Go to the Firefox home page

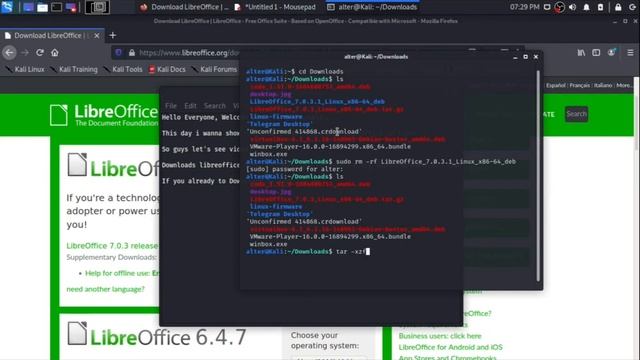tap(55, 53)
